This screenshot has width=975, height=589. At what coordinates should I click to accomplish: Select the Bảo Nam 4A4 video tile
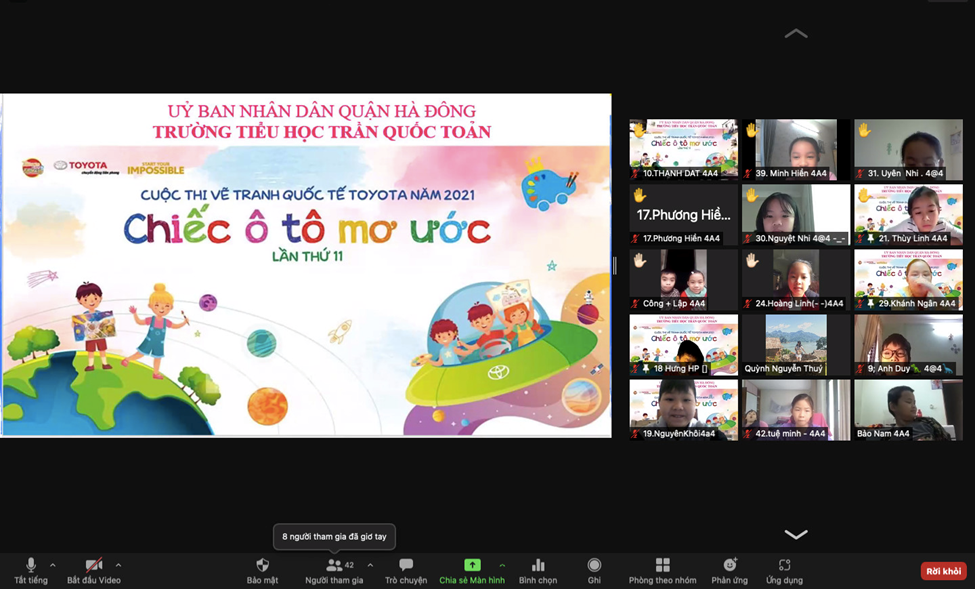click(908, 410)
